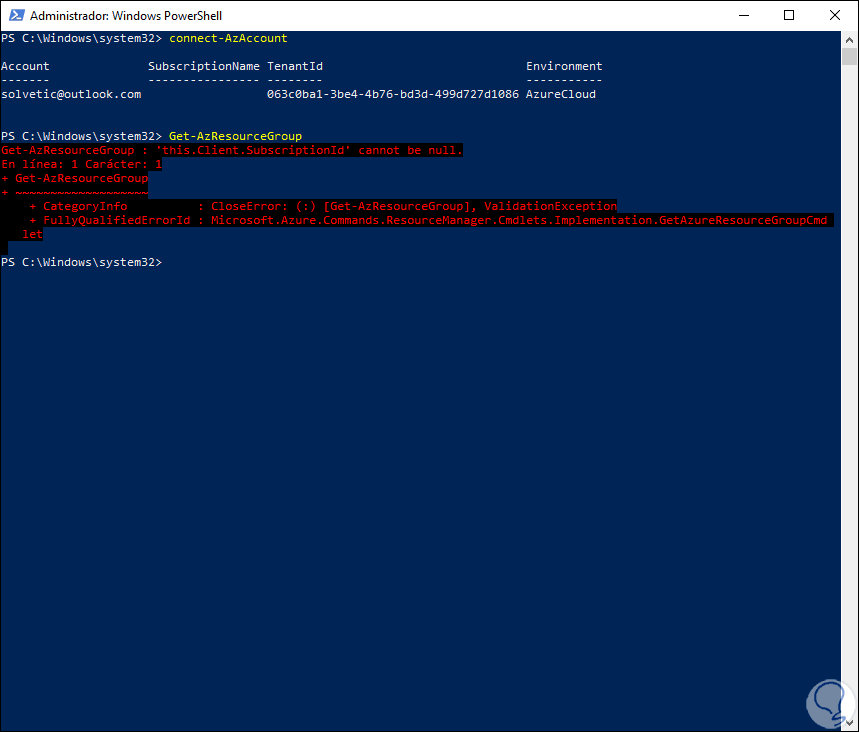The image size is (859, 732).
Task: Click the solvetic@outlook.com account value
Action: [x=71, y=94]
